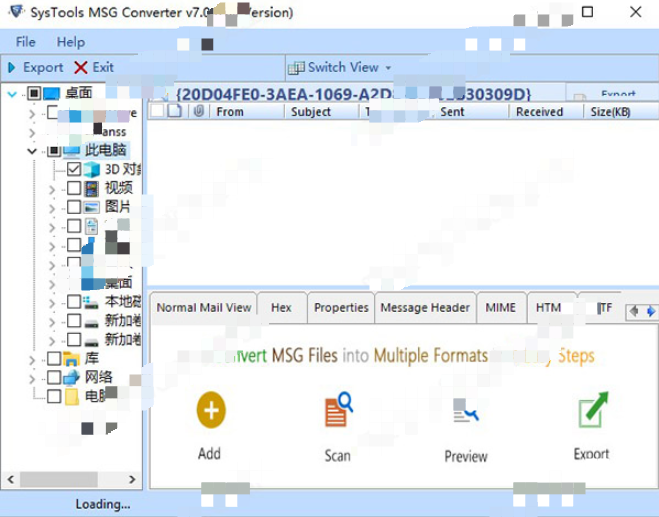Select the second 新加卷 drive icon
The height and width of the screenshot is (517, 659).
click(91, 342)
